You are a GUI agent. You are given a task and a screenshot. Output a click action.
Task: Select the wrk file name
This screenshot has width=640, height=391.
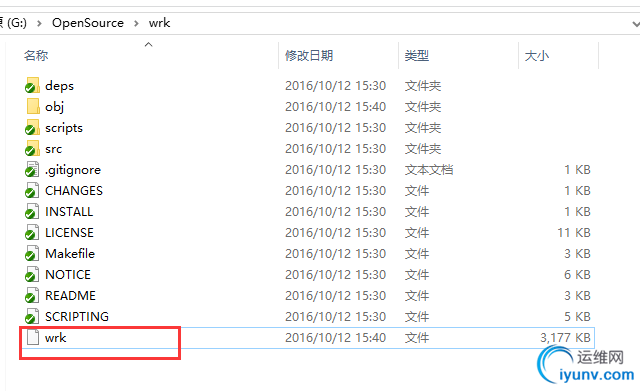pyautogui.click(x=56, y=338)
